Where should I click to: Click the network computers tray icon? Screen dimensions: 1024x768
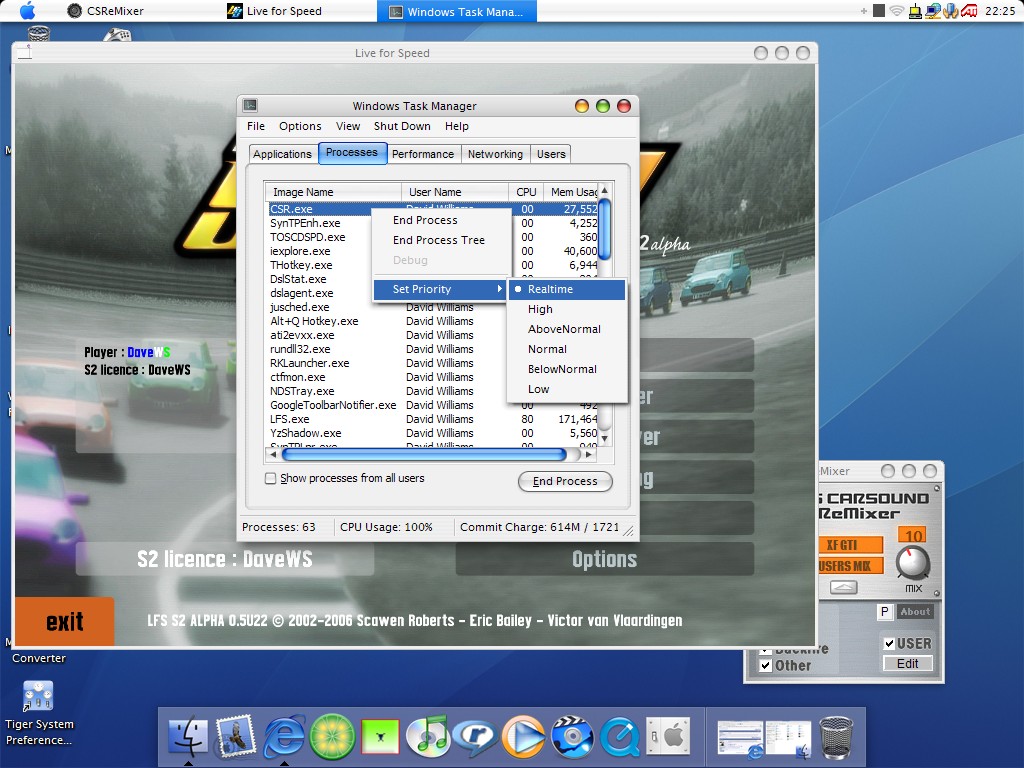[933, 11]
